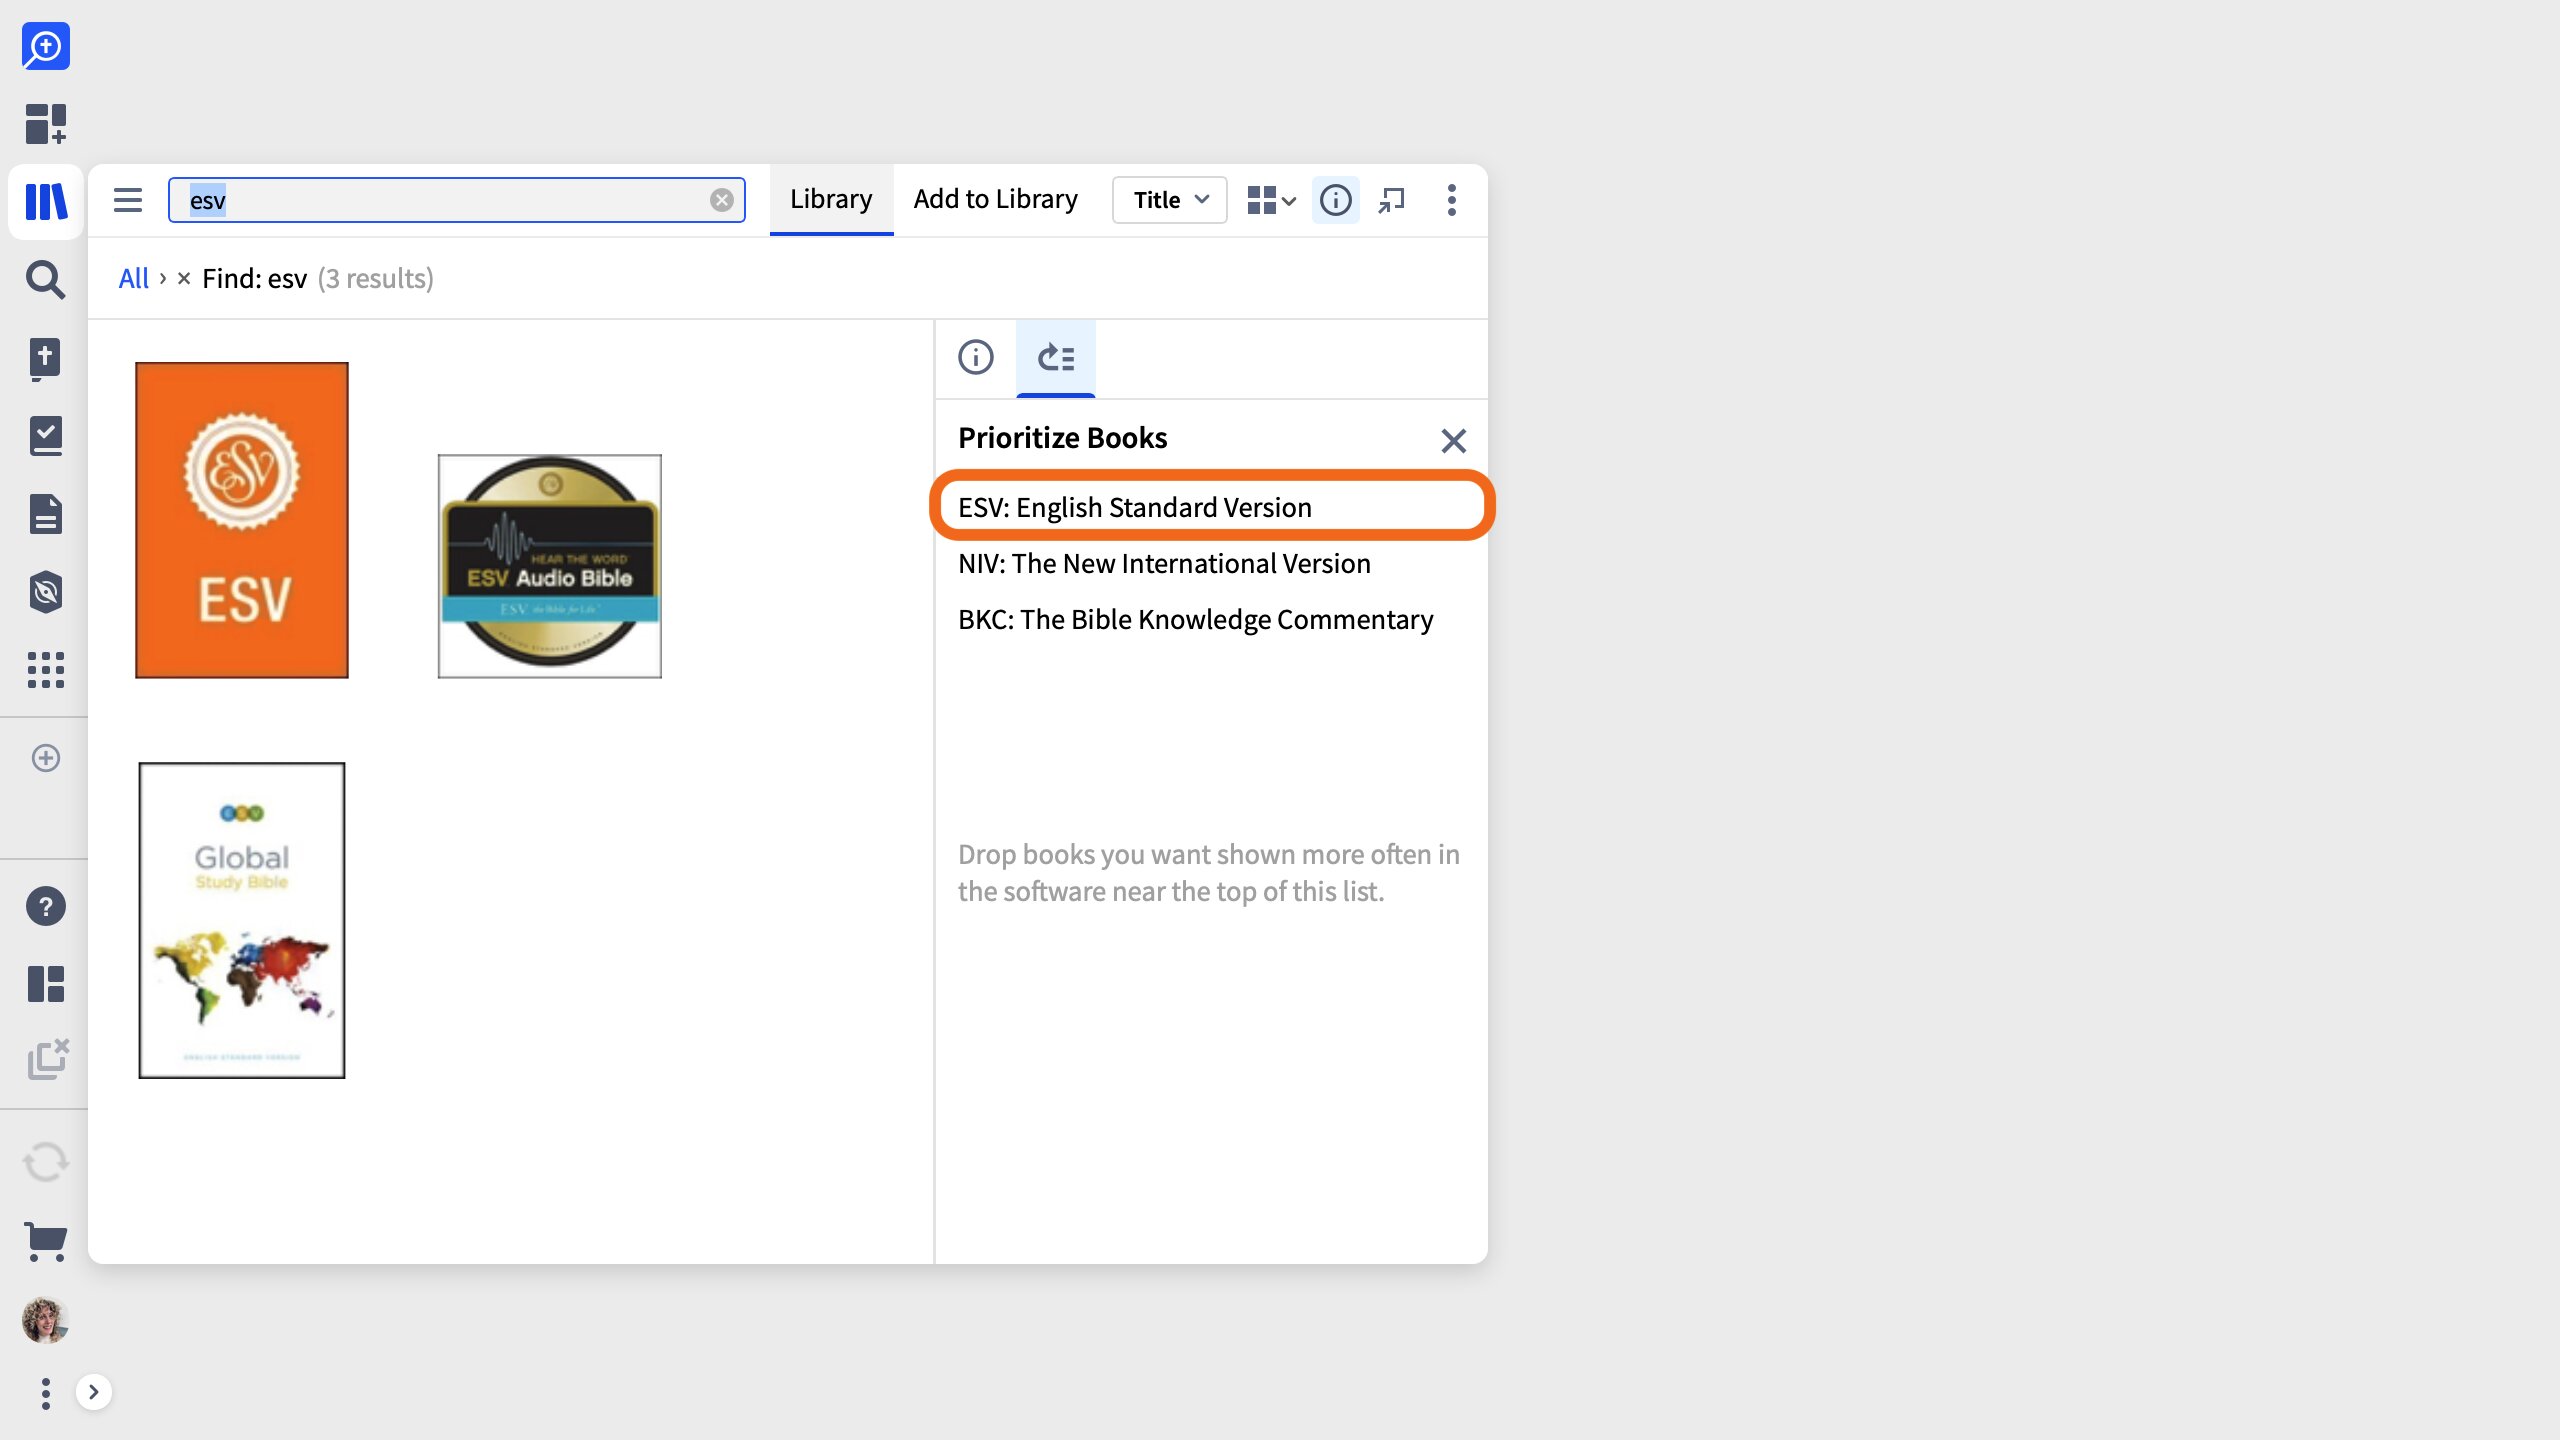Viewport: 2560px width, 1440px height.
Task: Switch to the Prioritize Books tab icon
Action: [1056, 357]
